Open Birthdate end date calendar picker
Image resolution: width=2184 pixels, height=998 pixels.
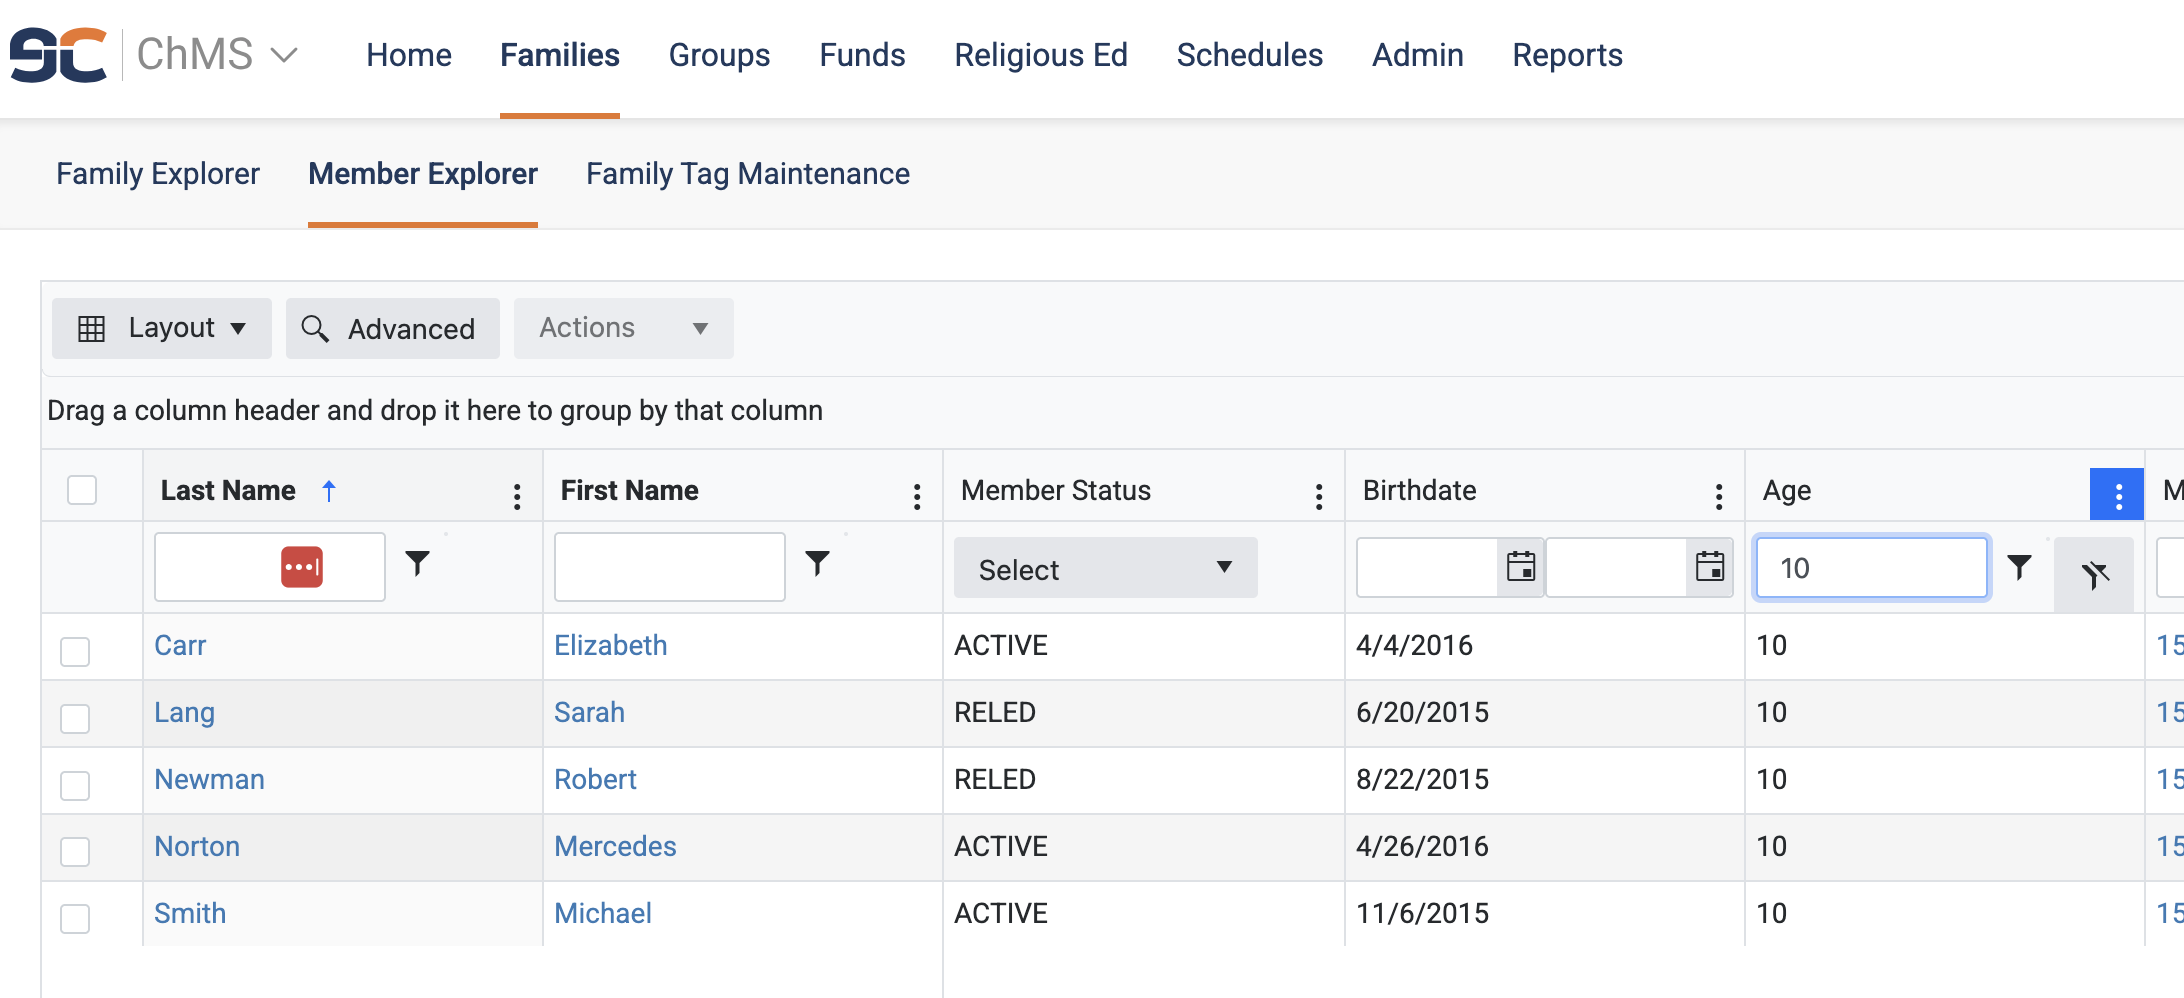1710,567
